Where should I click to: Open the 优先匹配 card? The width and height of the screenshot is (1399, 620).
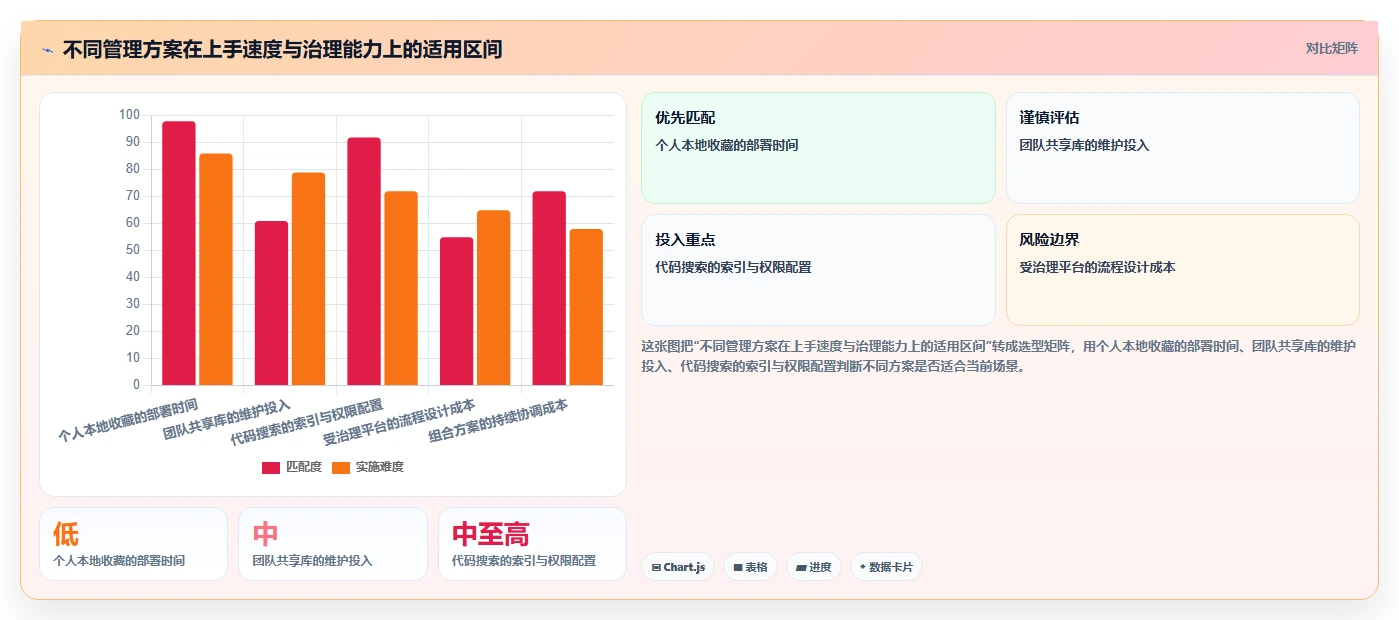818,148
